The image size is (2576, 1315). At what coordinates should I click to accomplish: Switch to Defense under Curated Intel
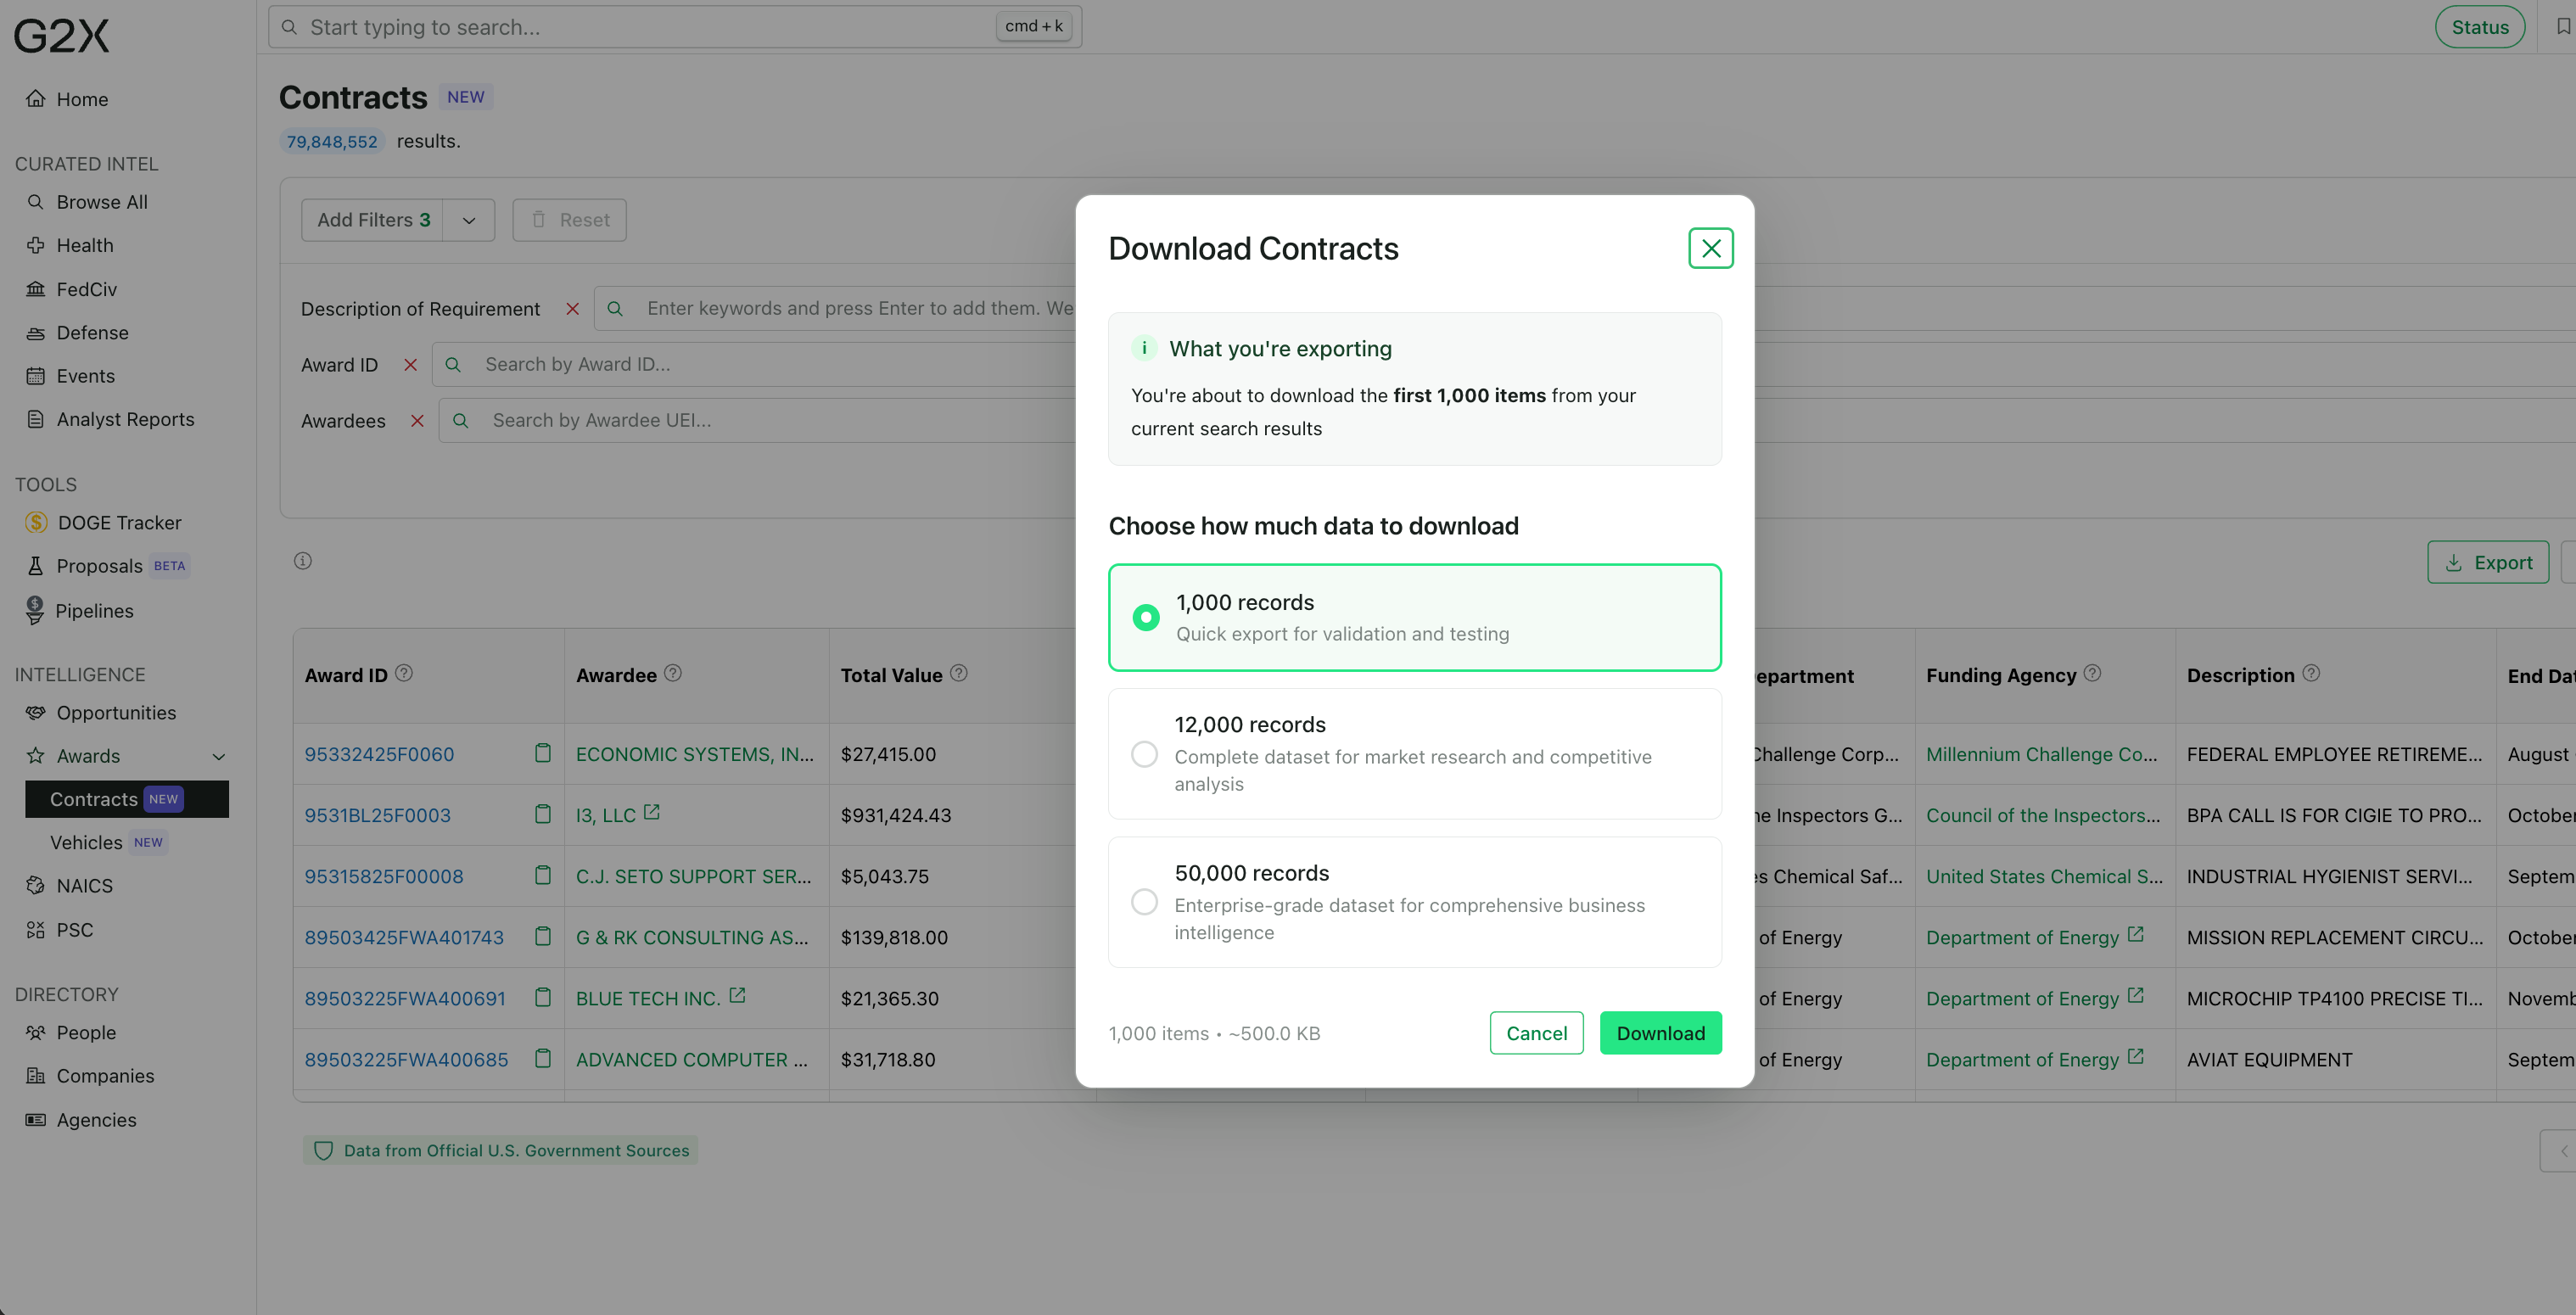92,332
